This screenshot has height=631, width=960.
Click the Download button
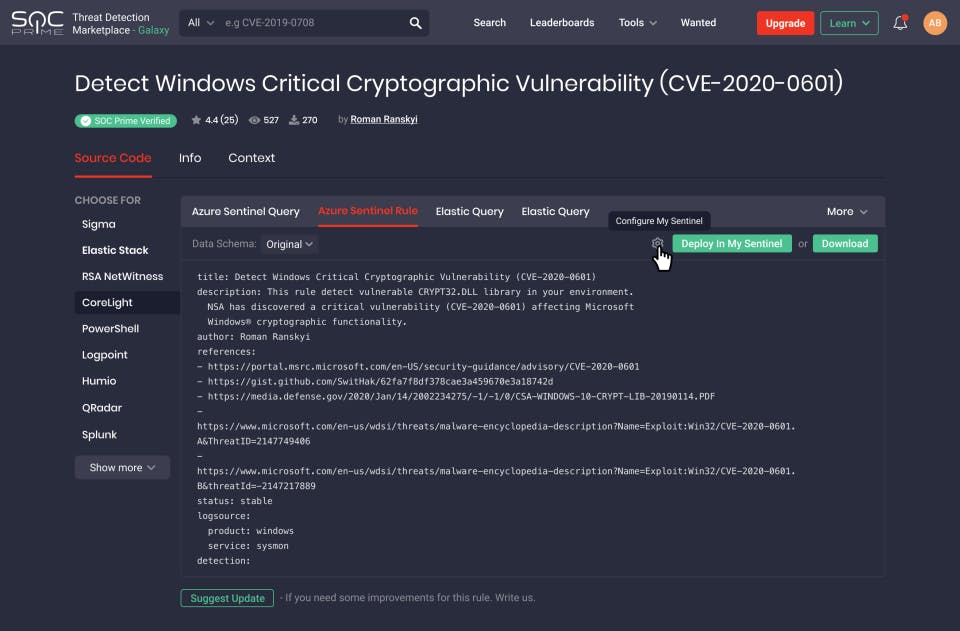click(844, 243)
